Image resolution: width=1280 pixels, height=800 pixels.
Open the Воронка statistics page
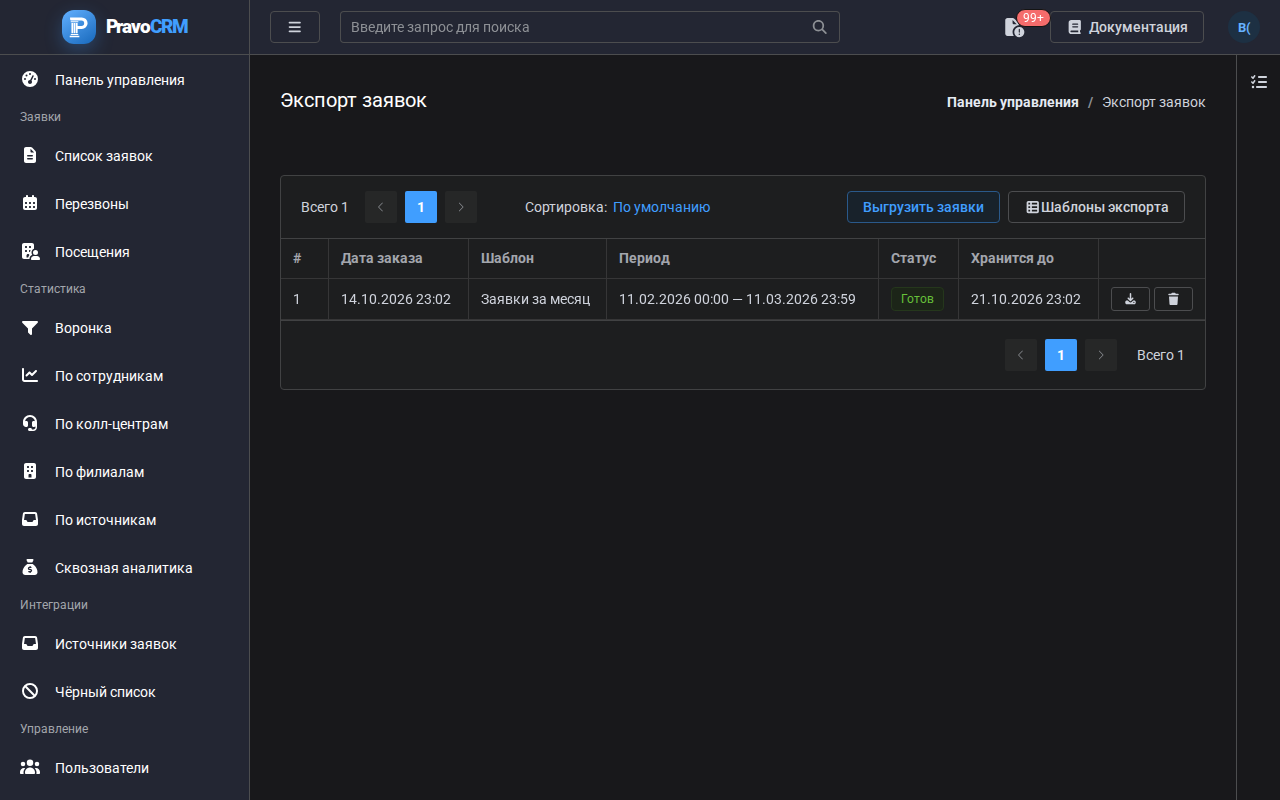pyautogui.click(x=125, y=328)
